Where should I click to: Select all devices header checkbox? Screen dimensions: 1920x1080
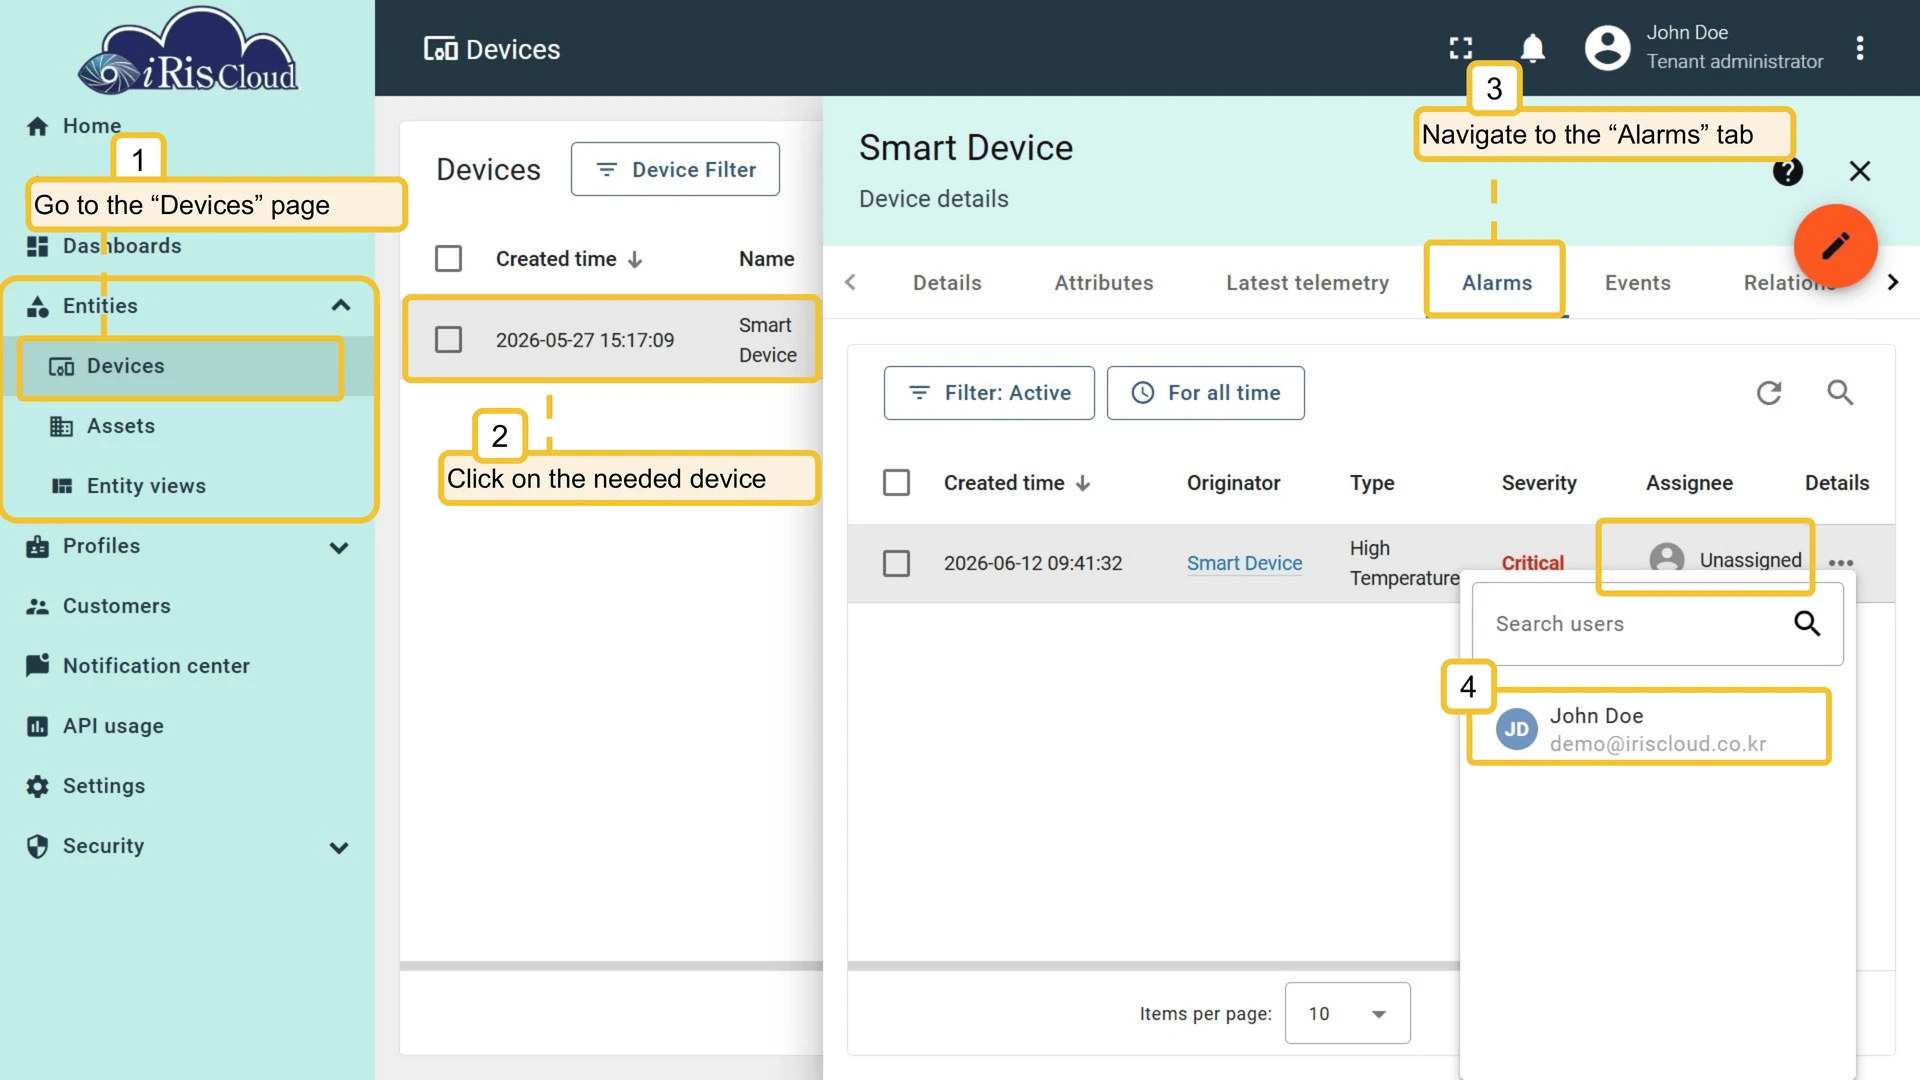coord(448,259)
